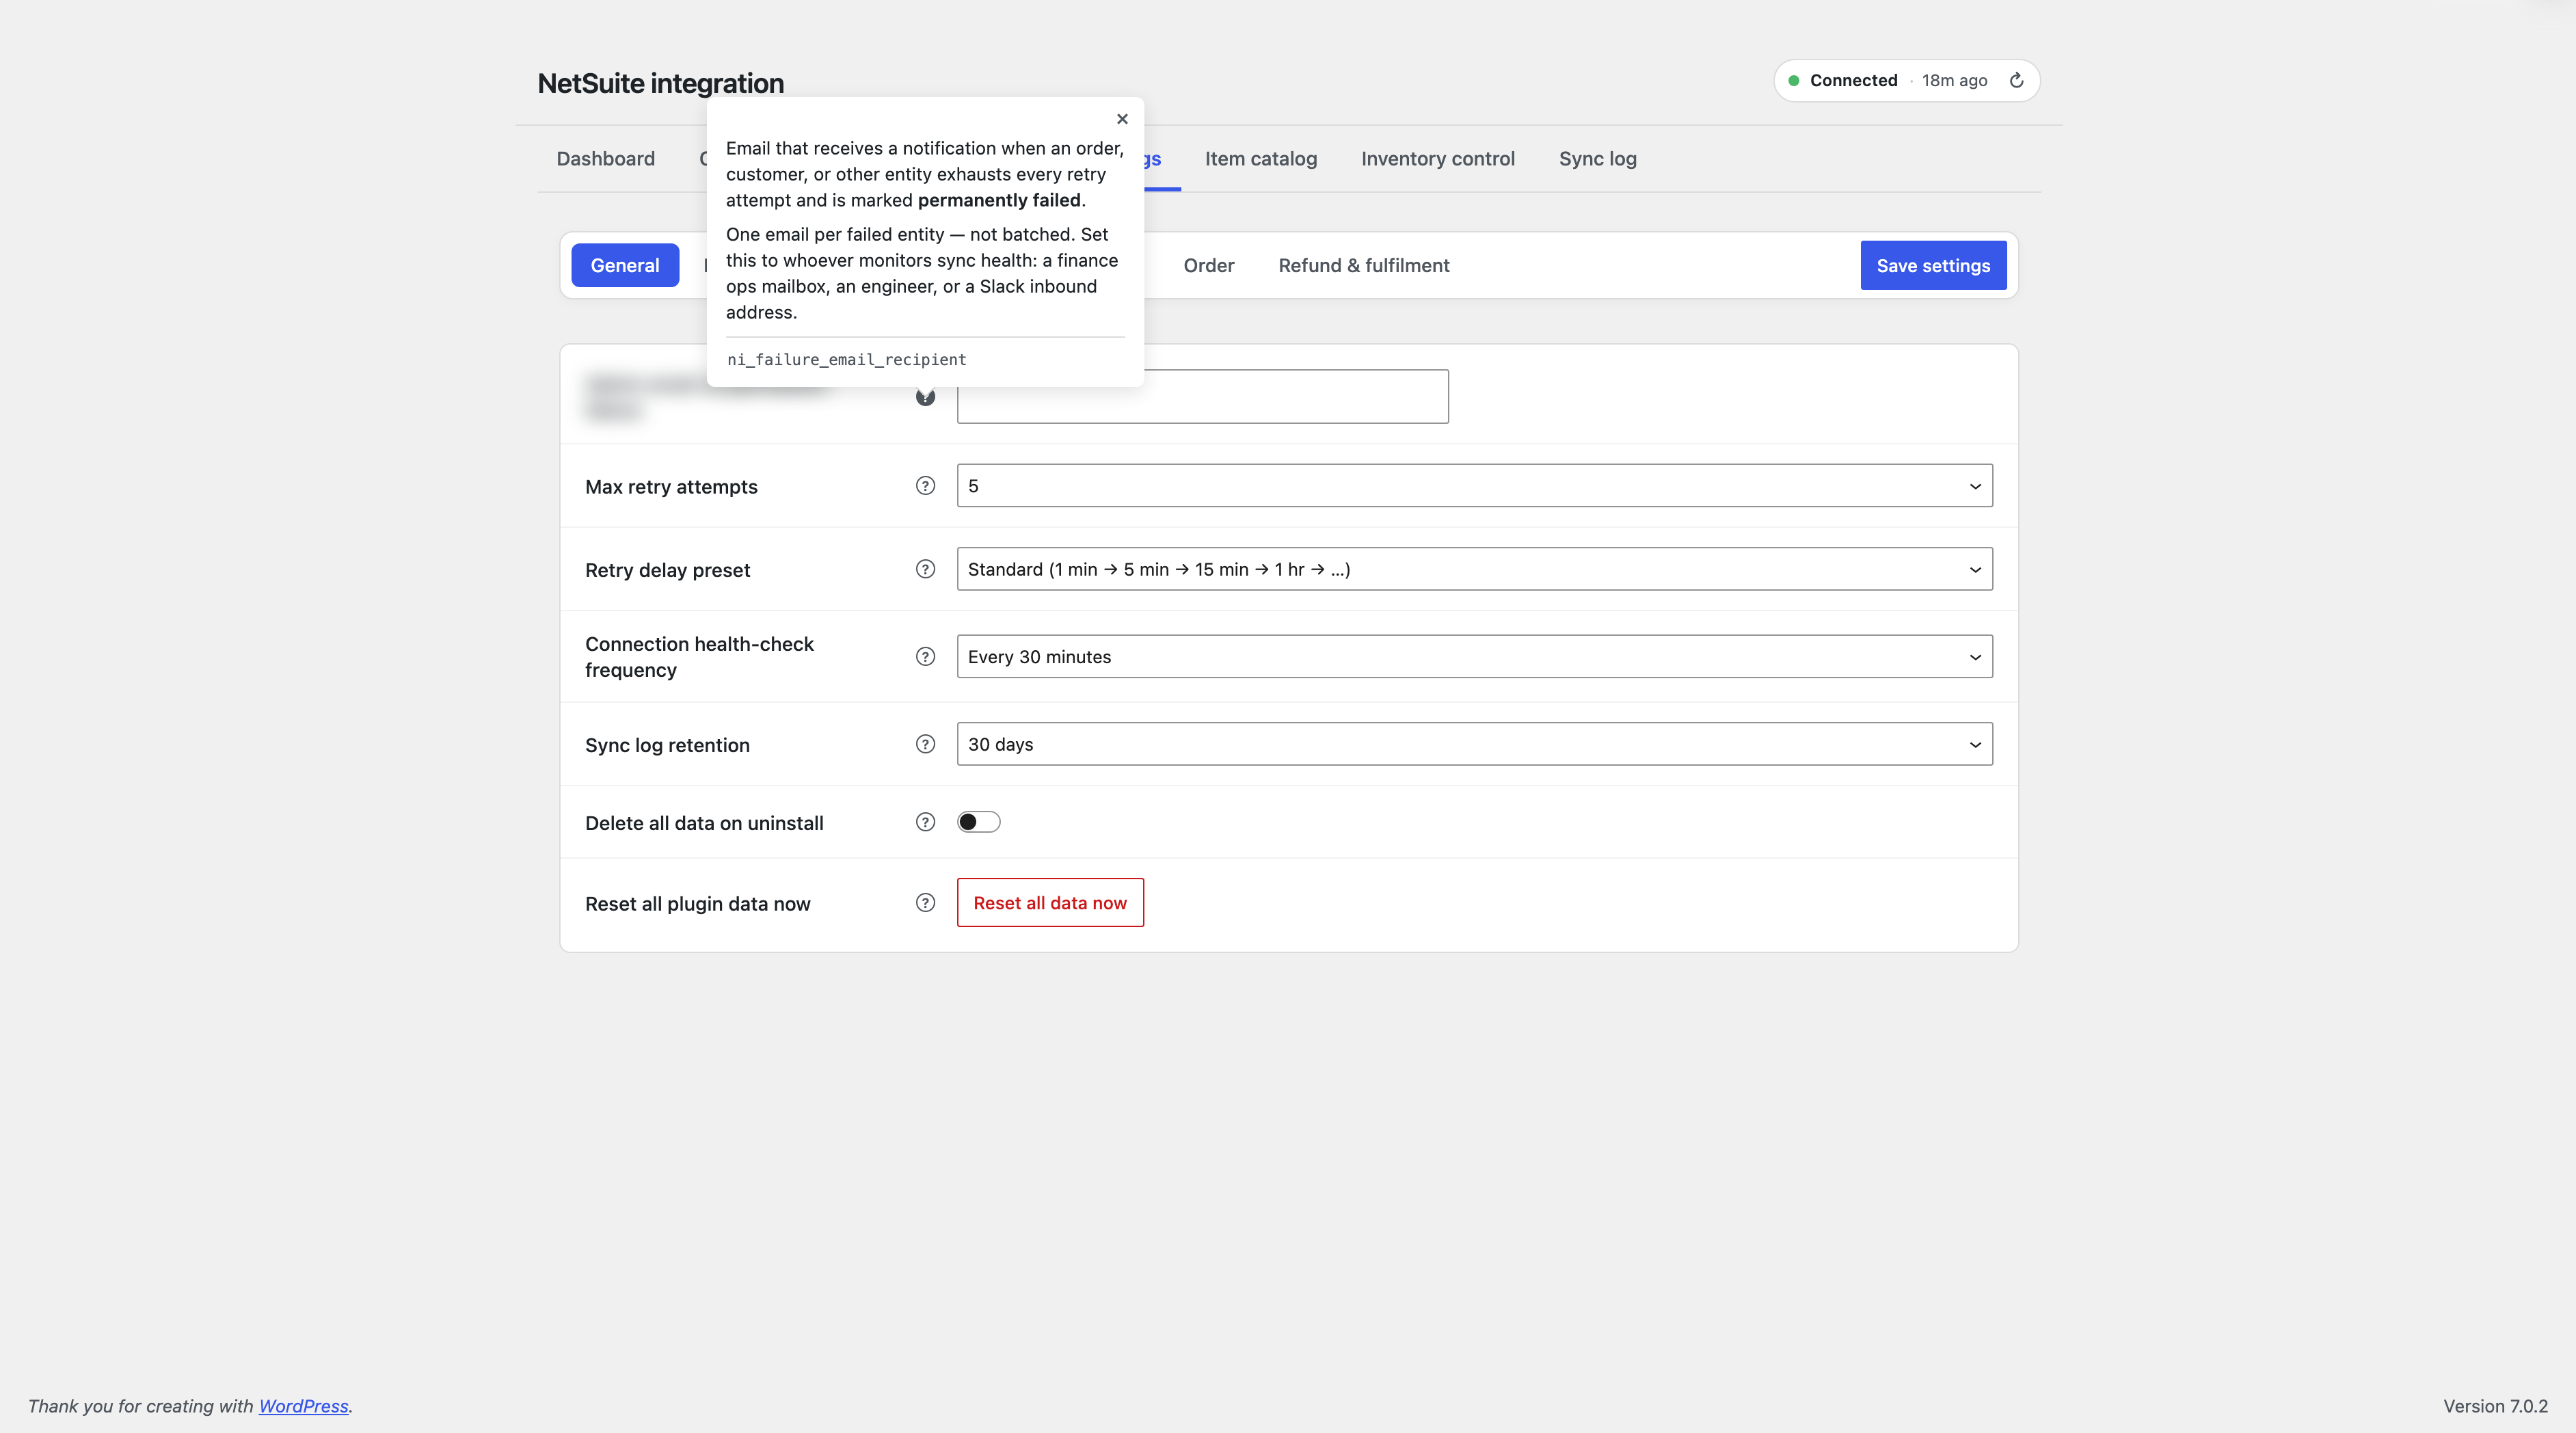The image size is (2576, 1433).
Task: Click Connected status pill
Action: [x=1906, y=81]
